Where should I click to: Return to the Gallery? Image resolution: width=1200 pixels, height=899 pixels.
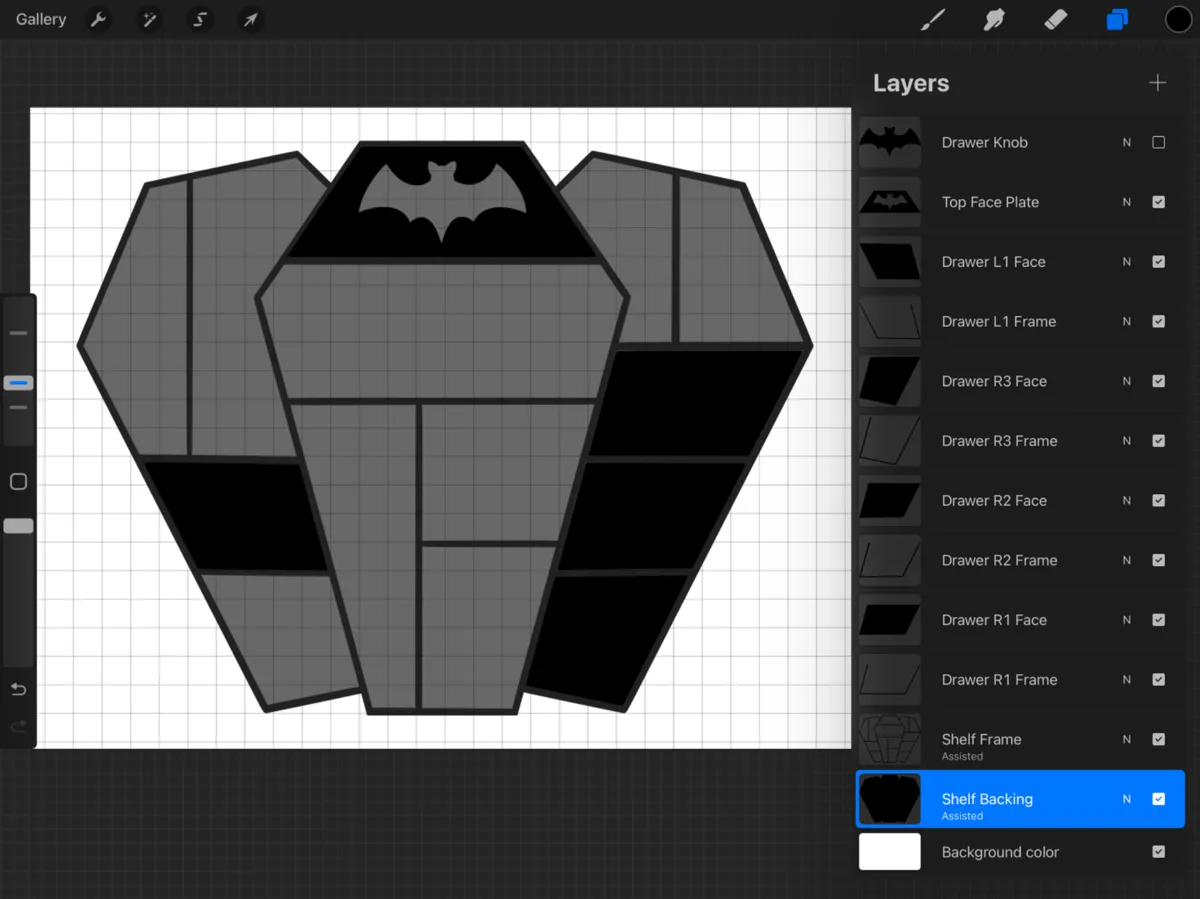41,20
